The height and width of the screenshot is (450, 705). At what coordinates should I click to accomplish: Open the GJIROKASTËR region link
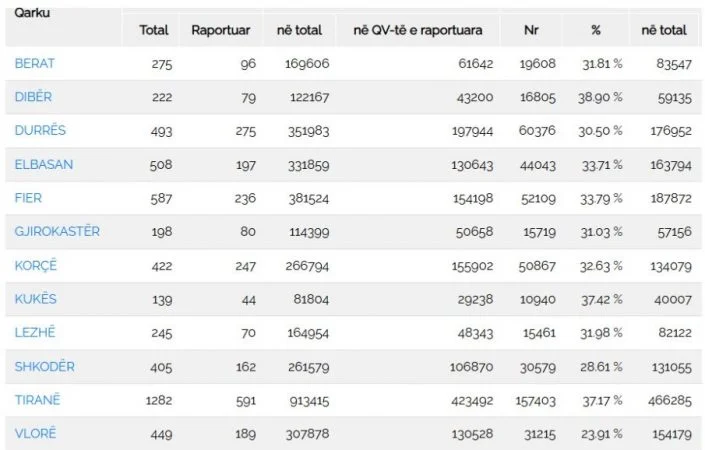(57, 232)
